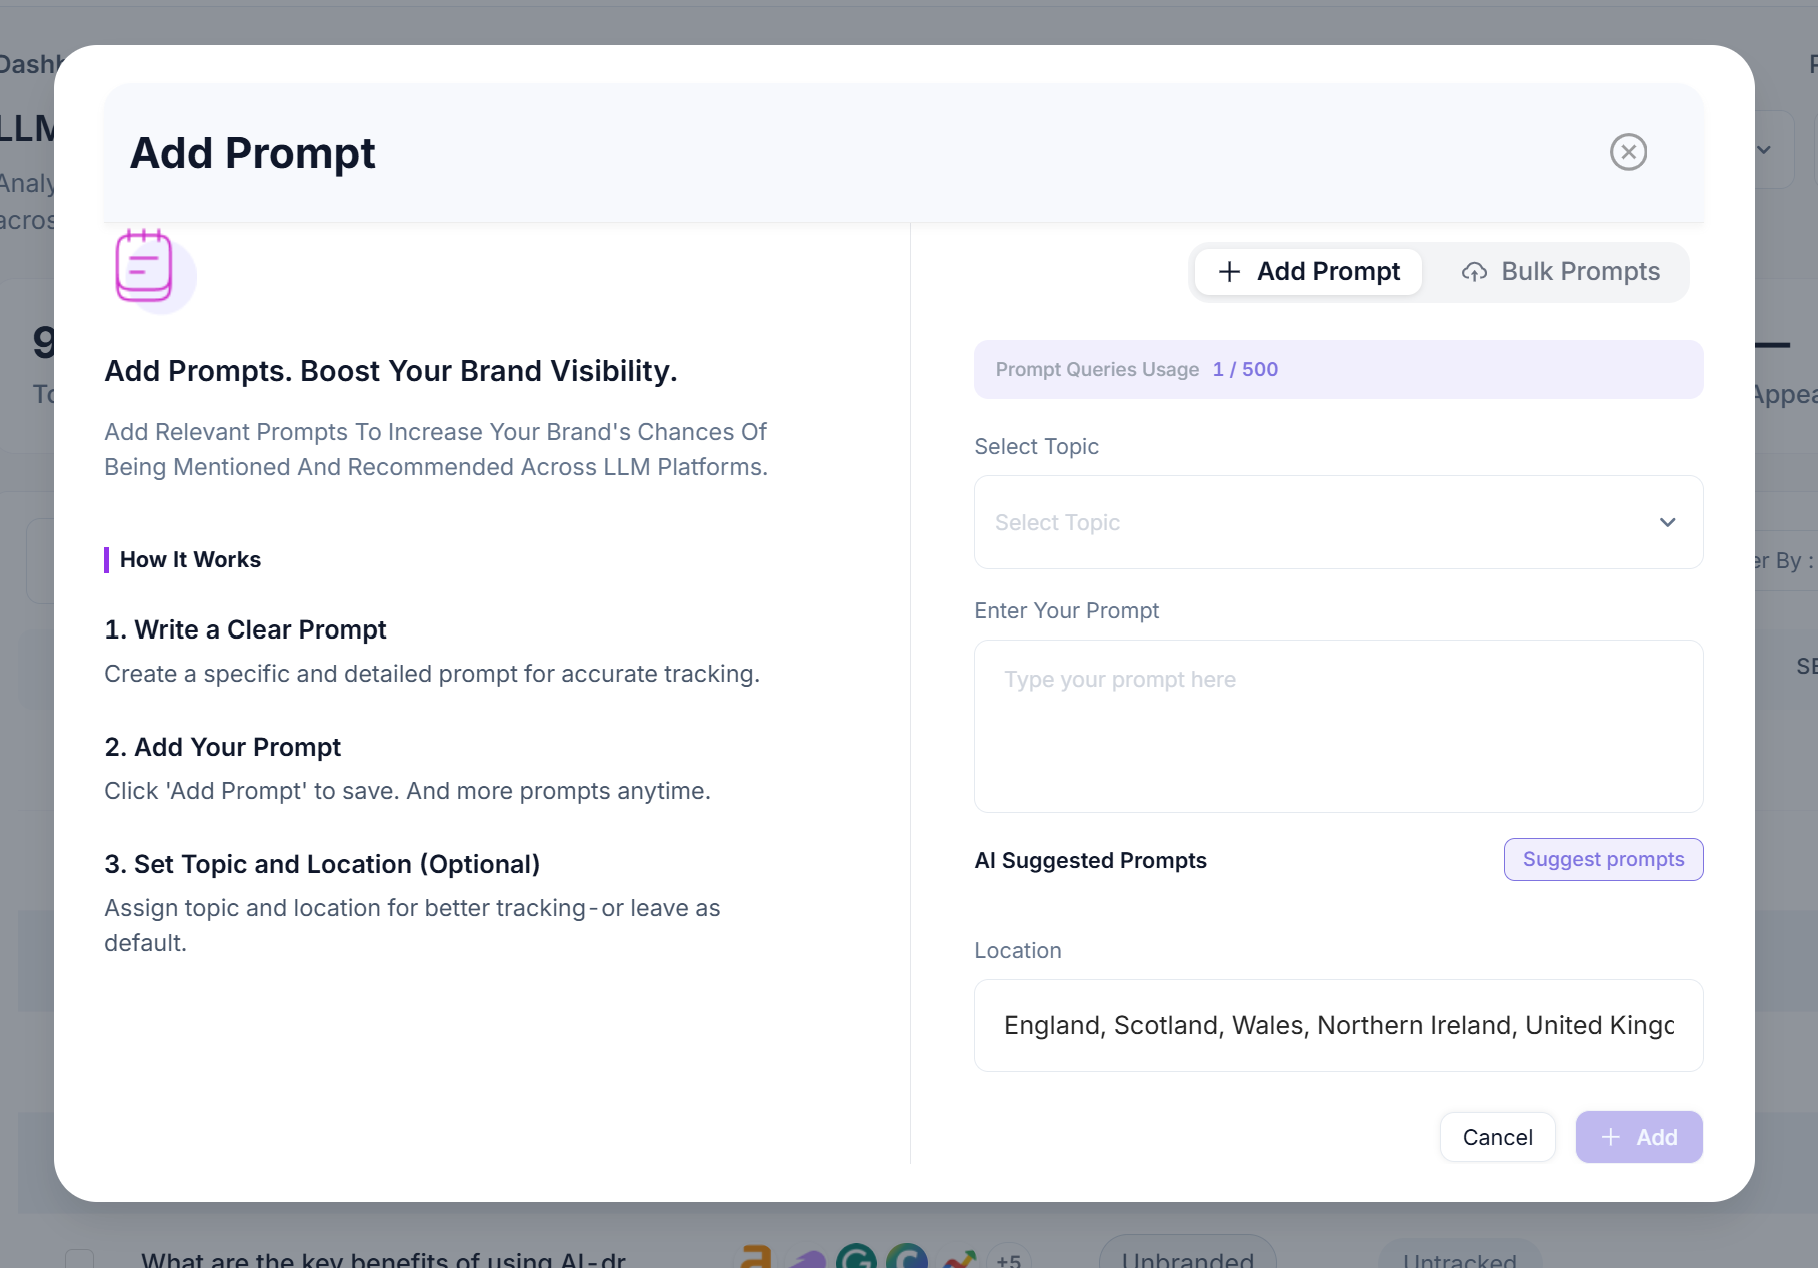Screen dimensions: 1818x1268
Task: Tick the checkbox beside 'What are the key benefits' row
Action: tap(80, 1259)
